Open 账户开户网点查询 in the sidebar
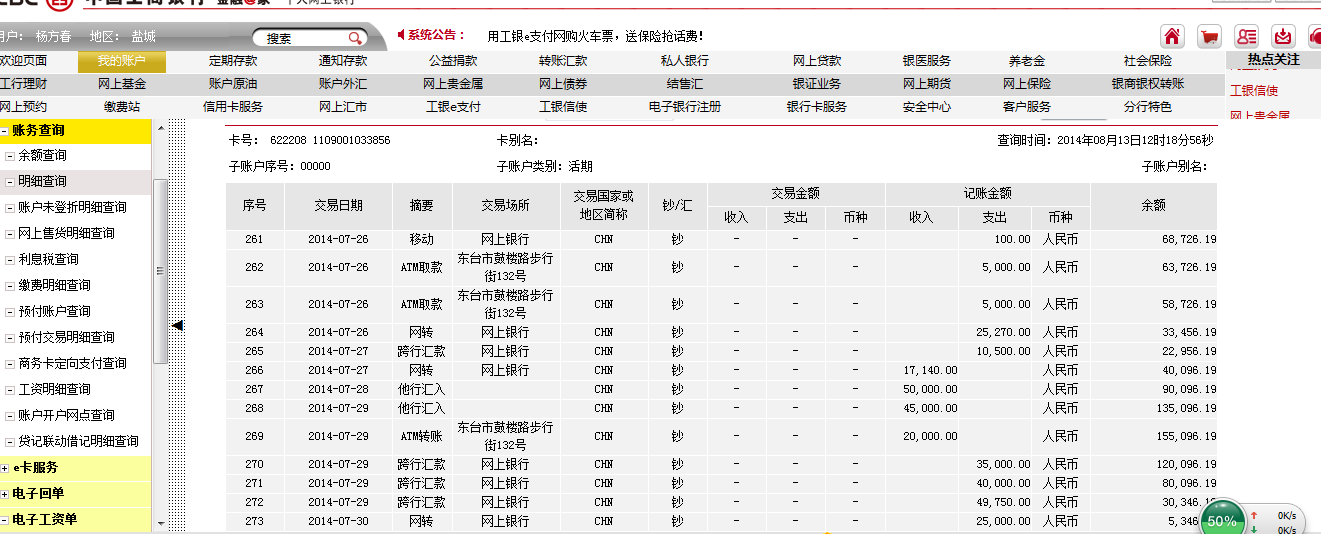 [66, 415]
